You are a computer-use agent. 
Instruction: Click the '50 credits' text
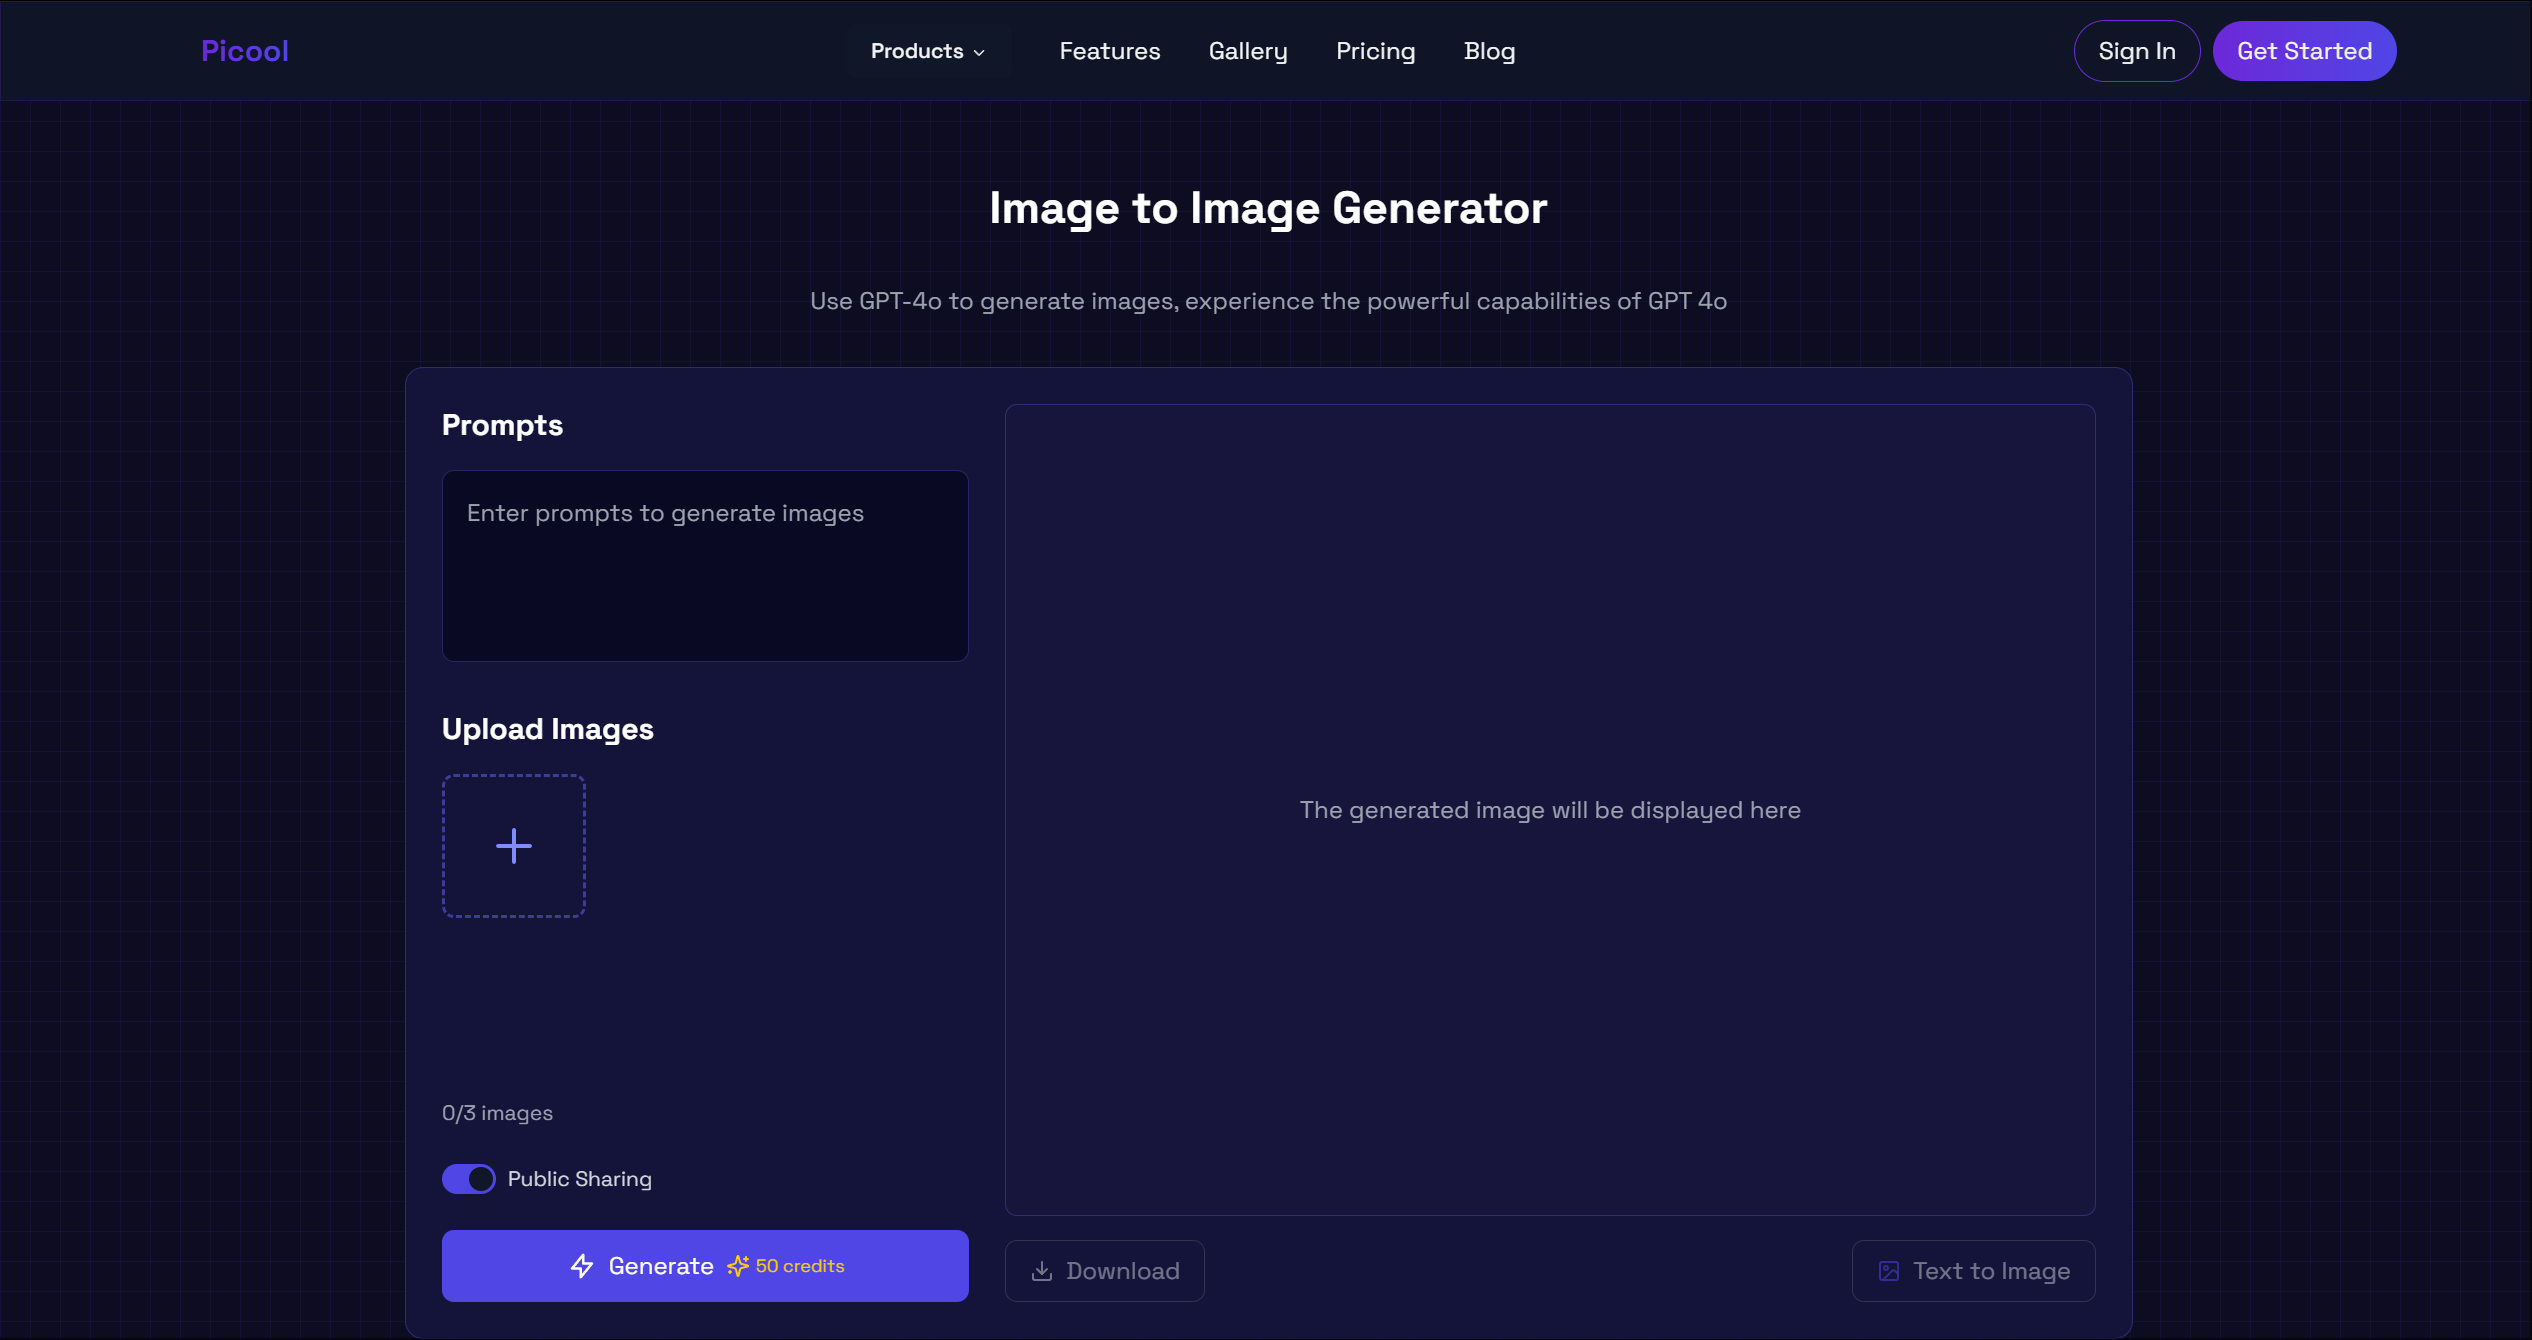pos(800,1266)
